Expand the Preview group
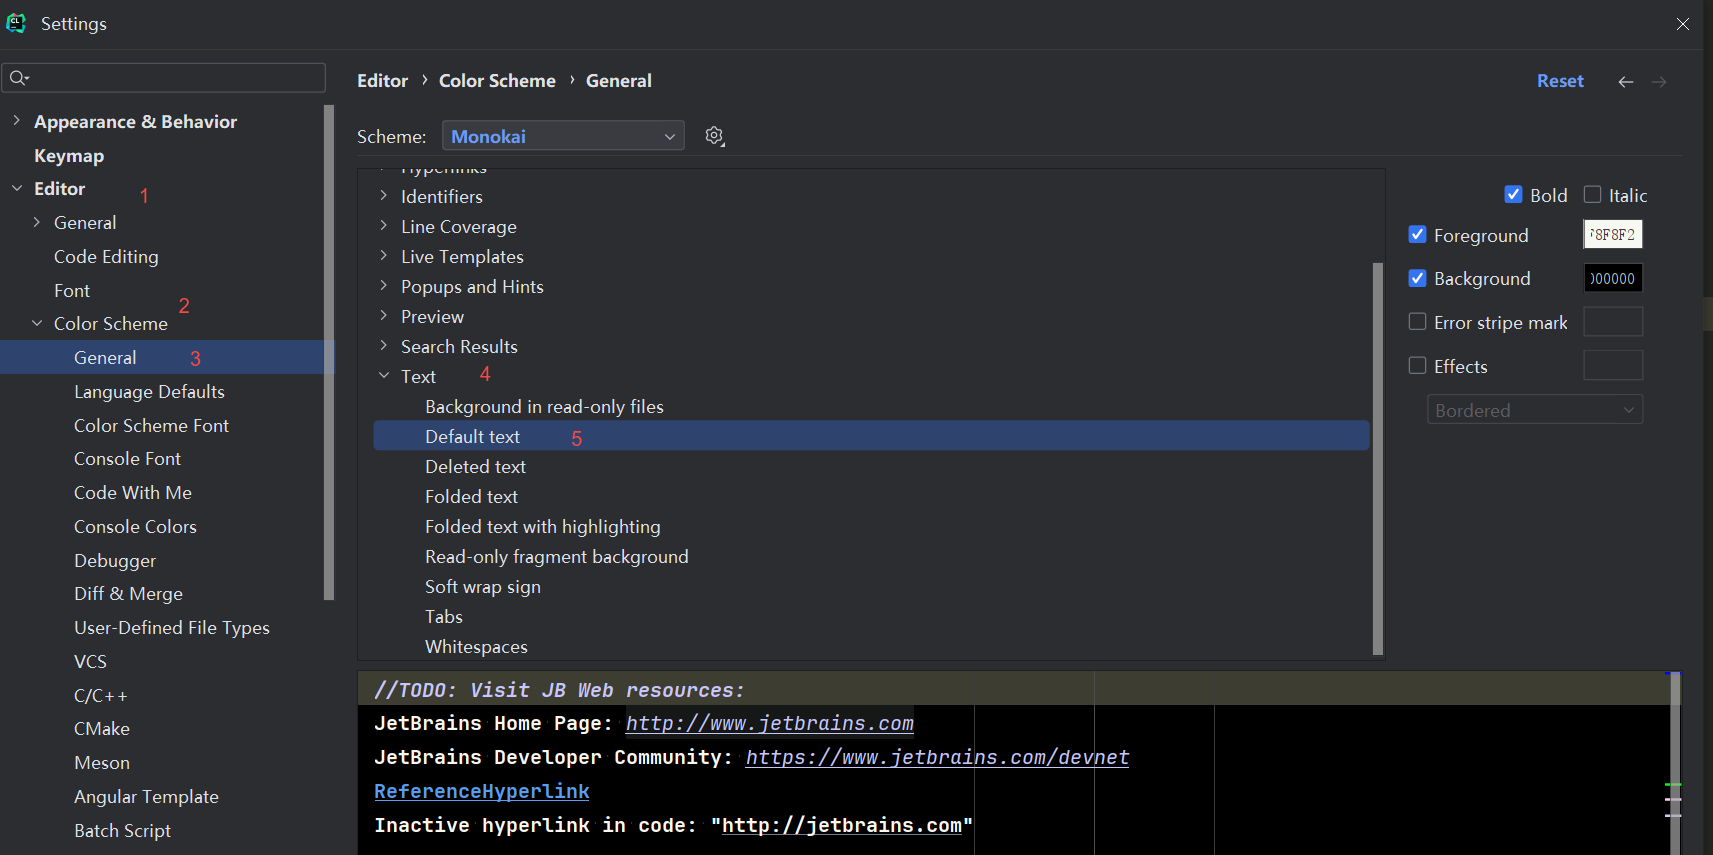 coord(384,316)
